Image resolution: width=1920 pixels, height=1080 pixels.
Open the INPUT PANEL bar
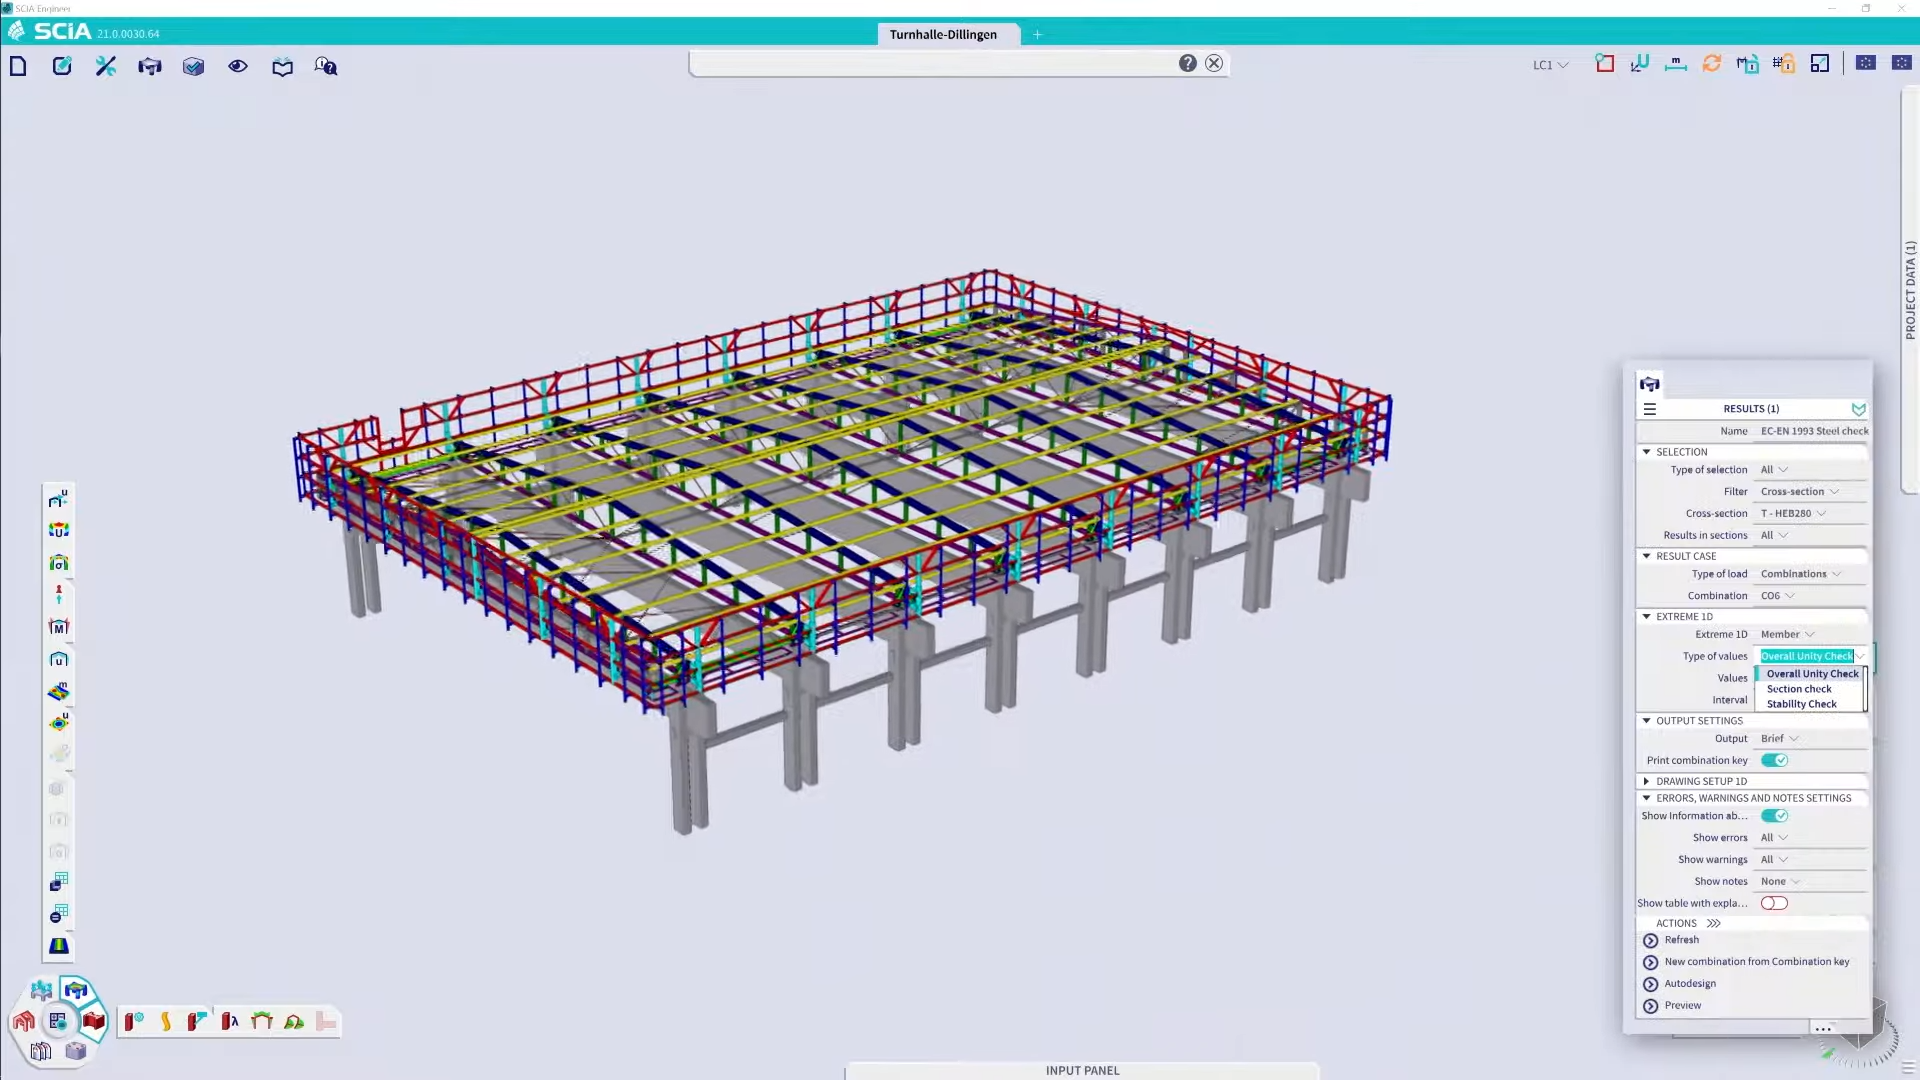(1082, 1071)
